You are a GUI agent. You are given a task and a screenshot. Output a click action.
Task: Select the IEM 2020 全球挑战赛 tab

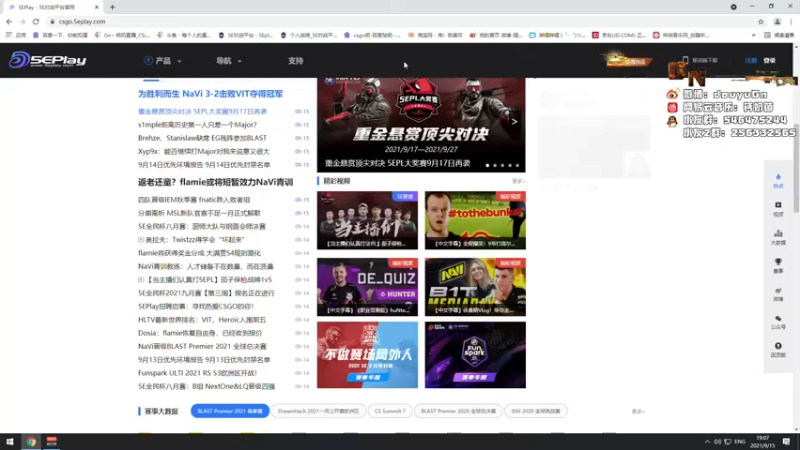pyautogui.click(x=536, y=411)
